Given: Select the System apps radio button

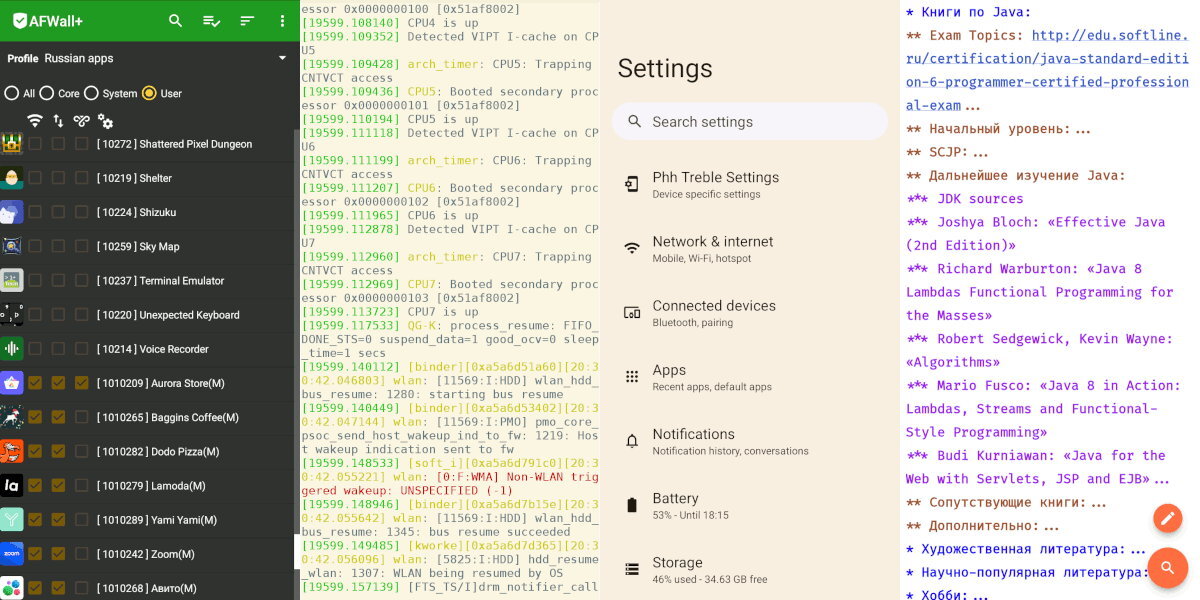Looking at the screenshot, I should pyautogui.click(x=91, y=93).
